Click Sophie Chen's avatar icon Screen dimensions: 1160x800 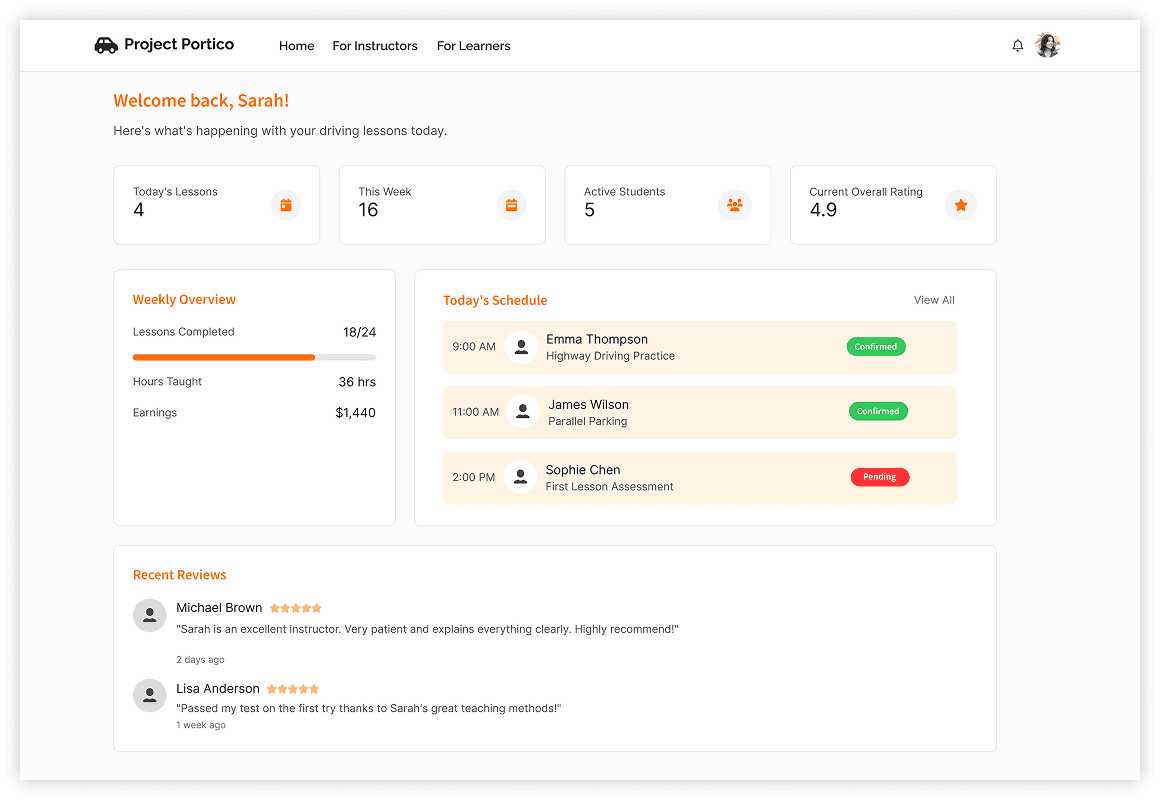coord(521,477)
